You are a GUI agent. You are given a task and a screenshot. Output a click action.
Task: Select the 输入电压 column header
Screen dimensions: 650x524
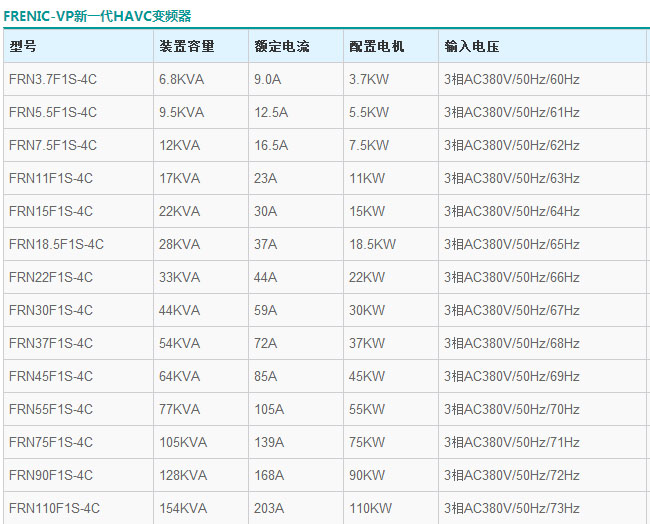pos(472,47)
